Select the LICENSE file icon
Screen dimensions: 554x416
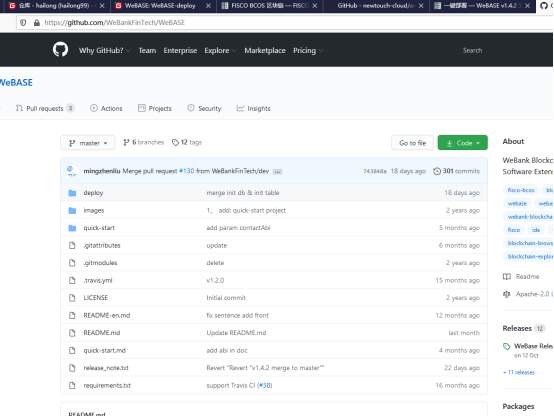coord(72,298)
